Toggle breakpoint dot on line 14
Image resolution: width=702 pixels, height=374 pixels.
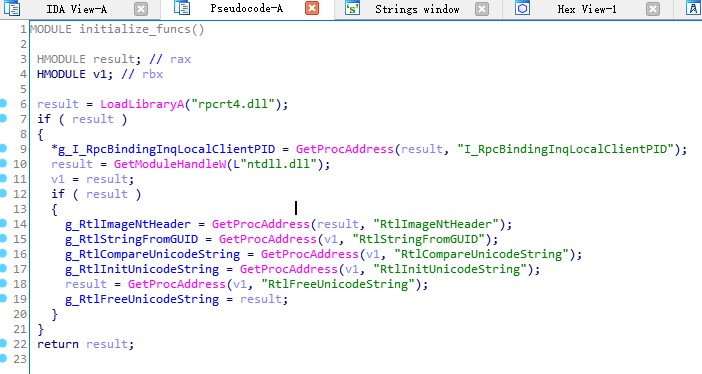pyautogui.click(x=3, y=224)
